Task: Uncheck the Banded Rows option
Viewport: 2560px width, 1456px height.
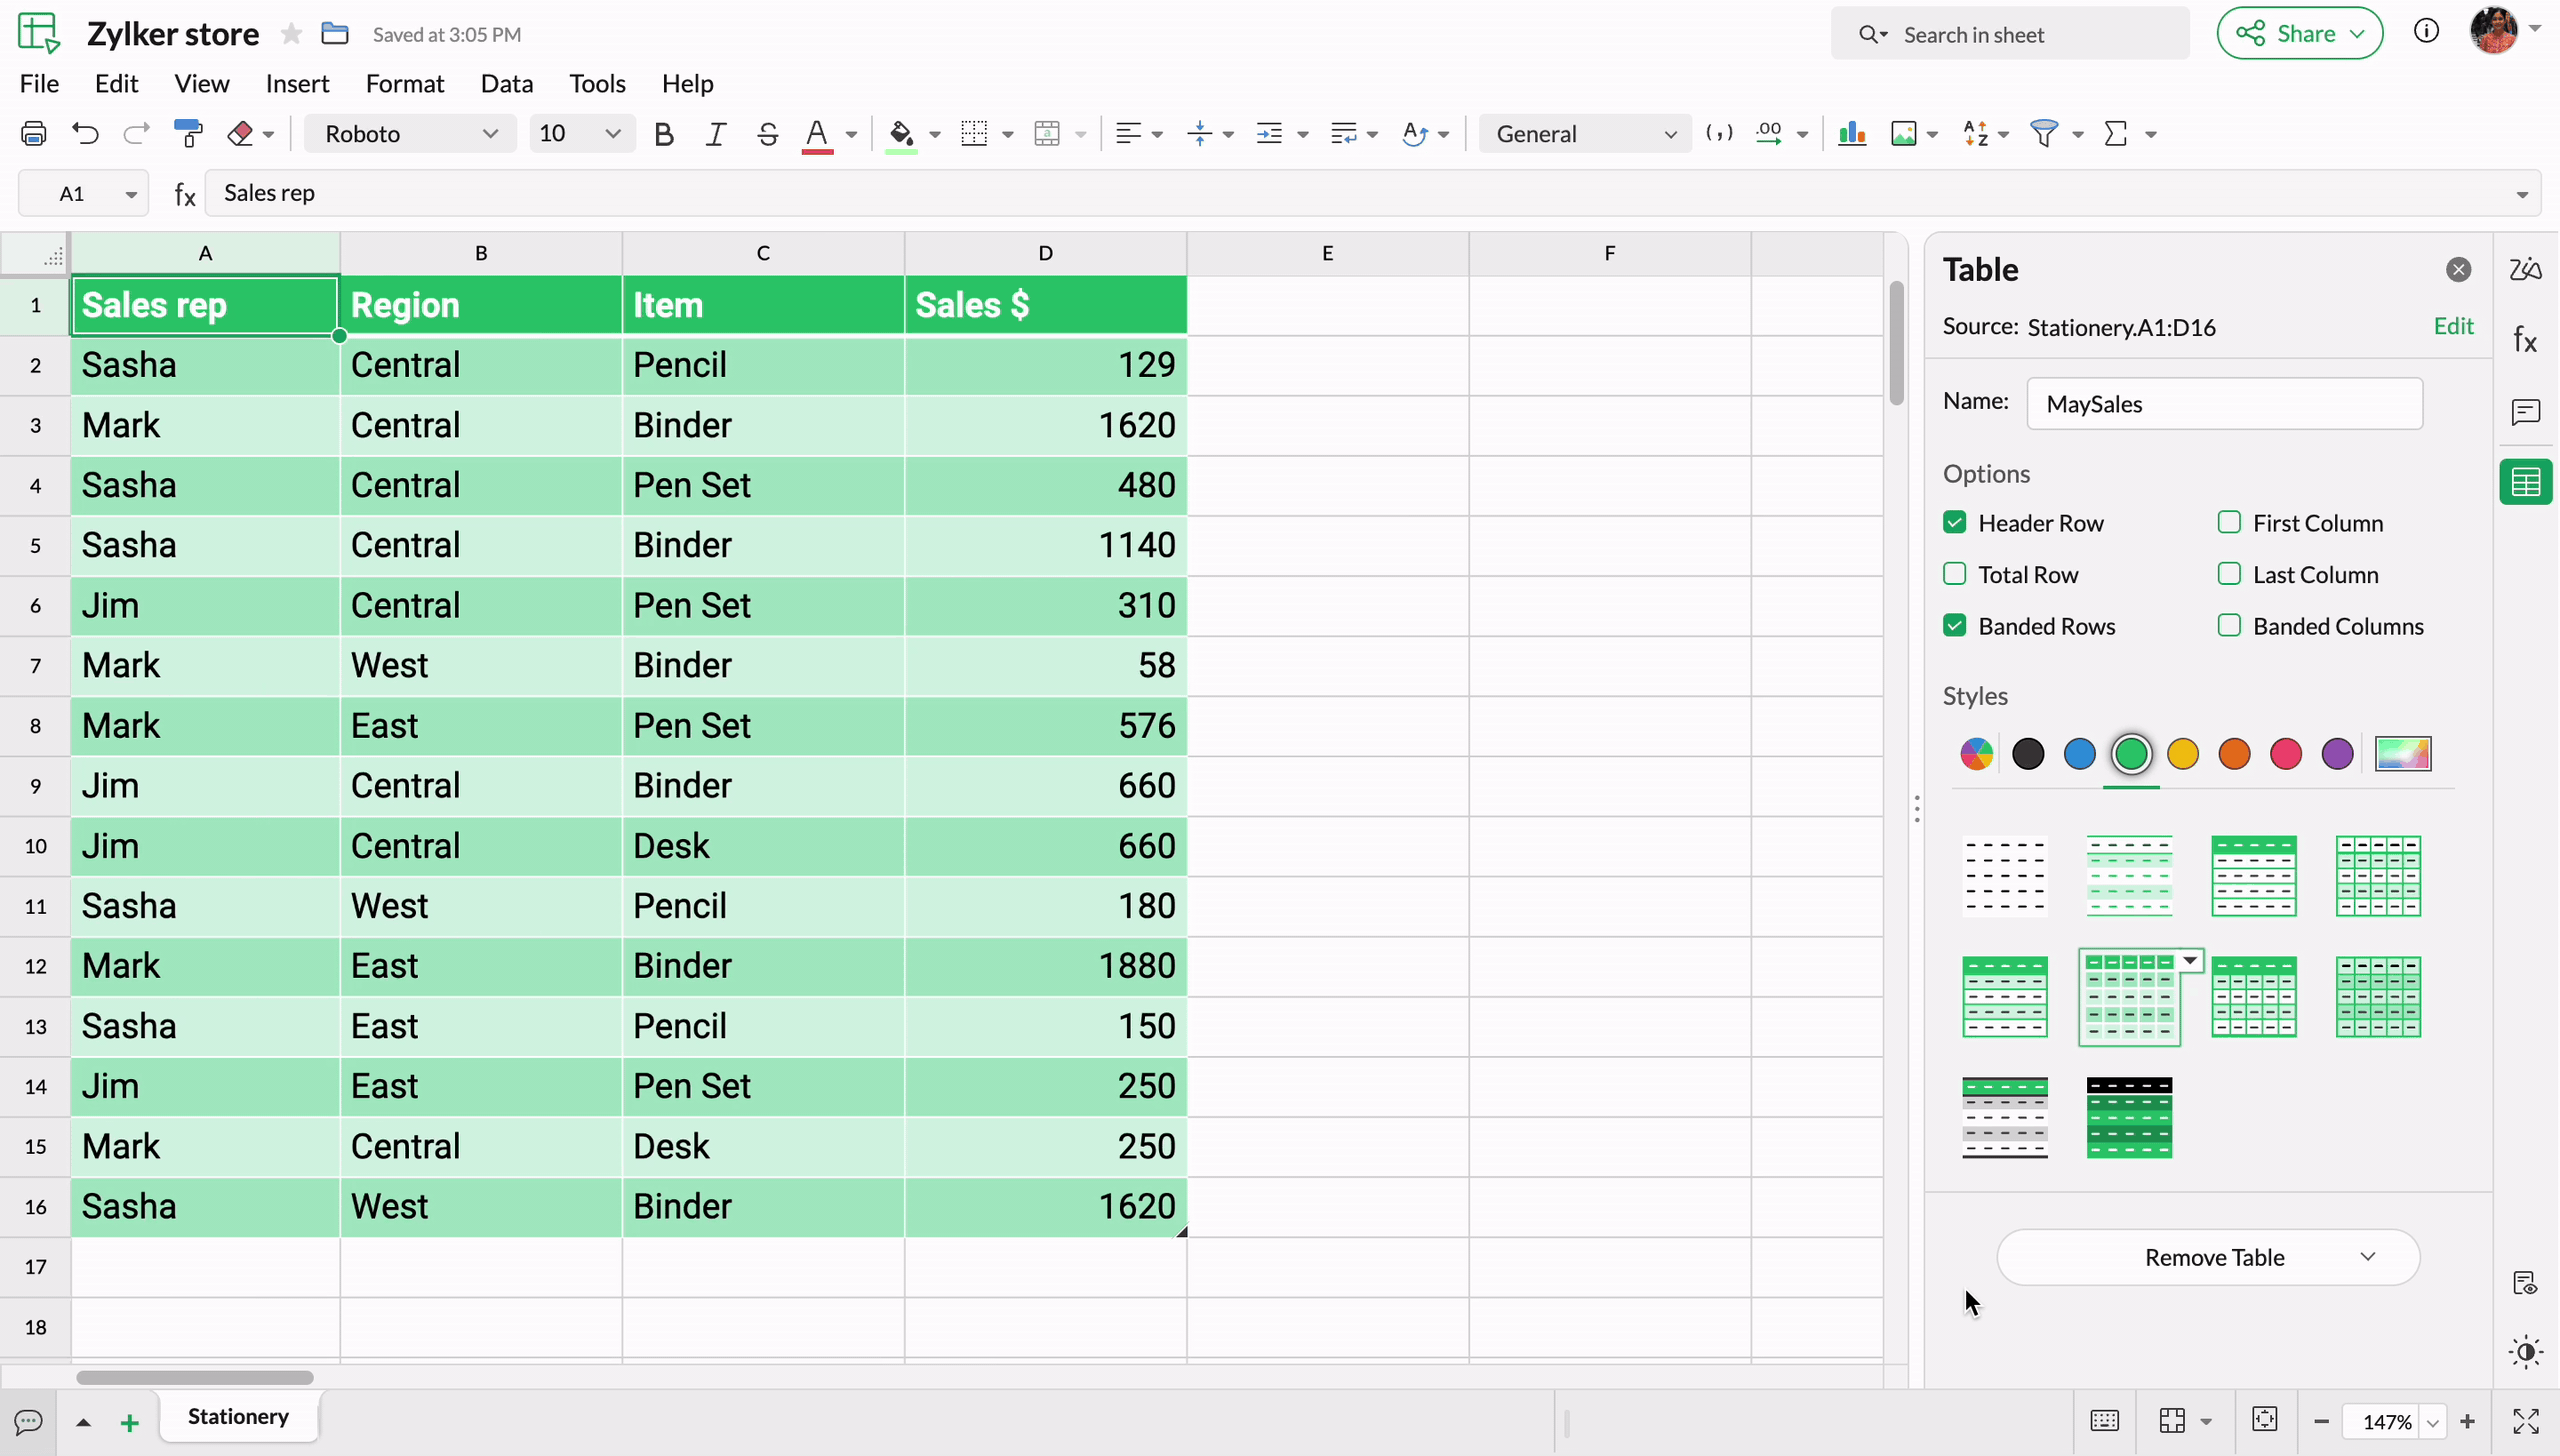Action: 1955,626
